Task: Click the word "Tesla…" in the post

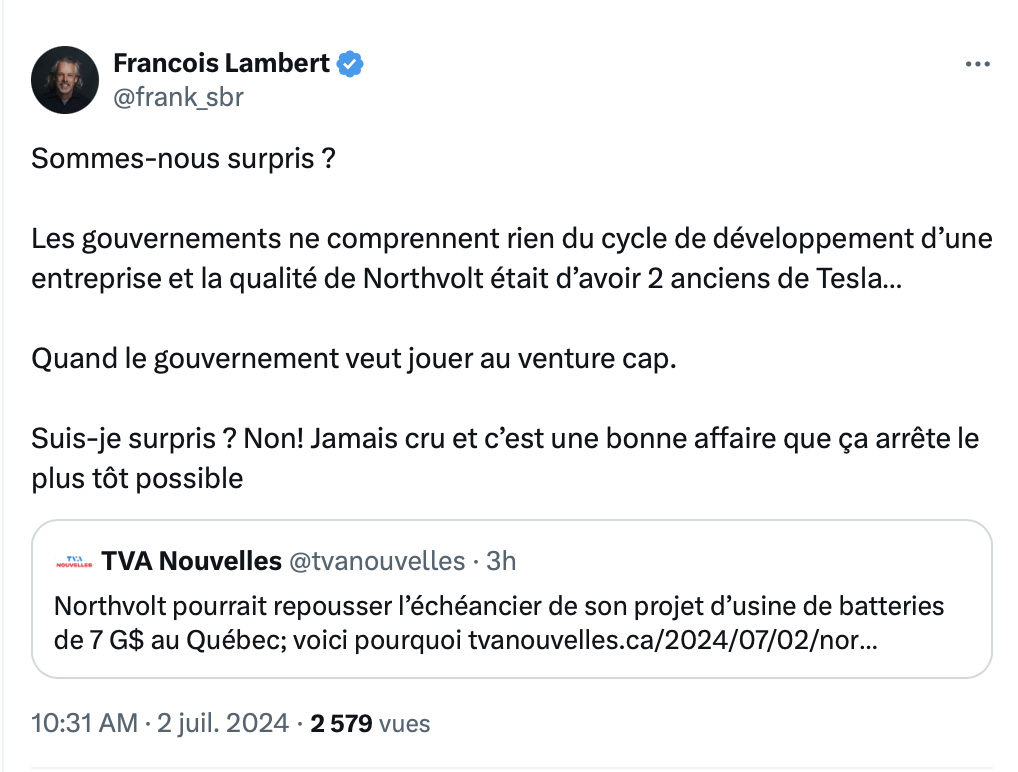Action: [x=858, y=279]
